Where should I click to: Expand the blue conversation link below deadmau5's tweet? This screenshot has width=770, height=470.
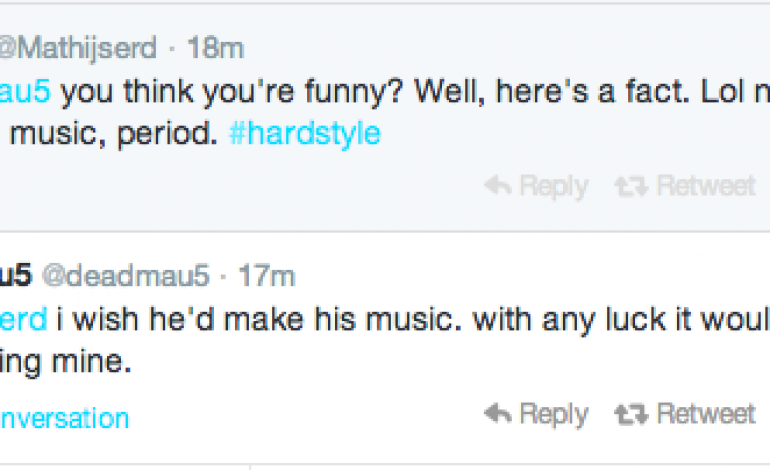[x=62, y=417]
